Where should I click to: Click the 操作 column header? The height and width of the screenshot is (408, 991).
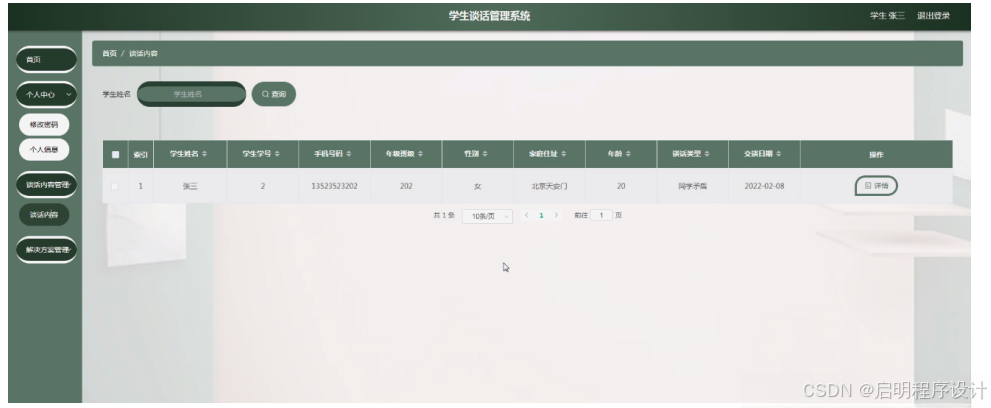click(876, 154)
